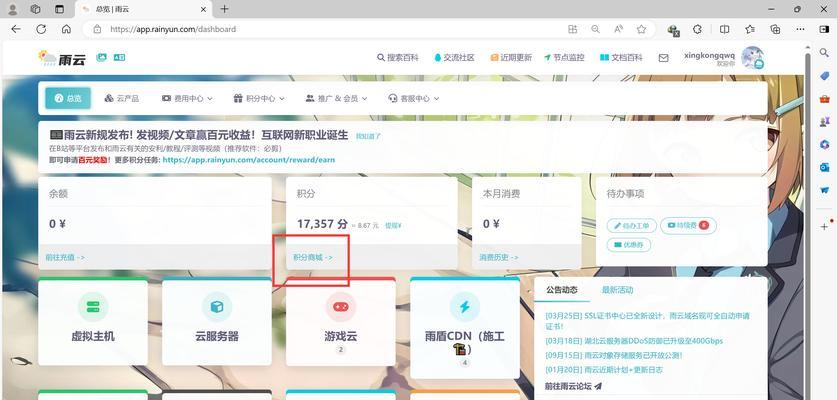Image resolution: width=837 pixels, height=400 pixels.
Task: Open browser settings and more menu
Action: [800, 29]
